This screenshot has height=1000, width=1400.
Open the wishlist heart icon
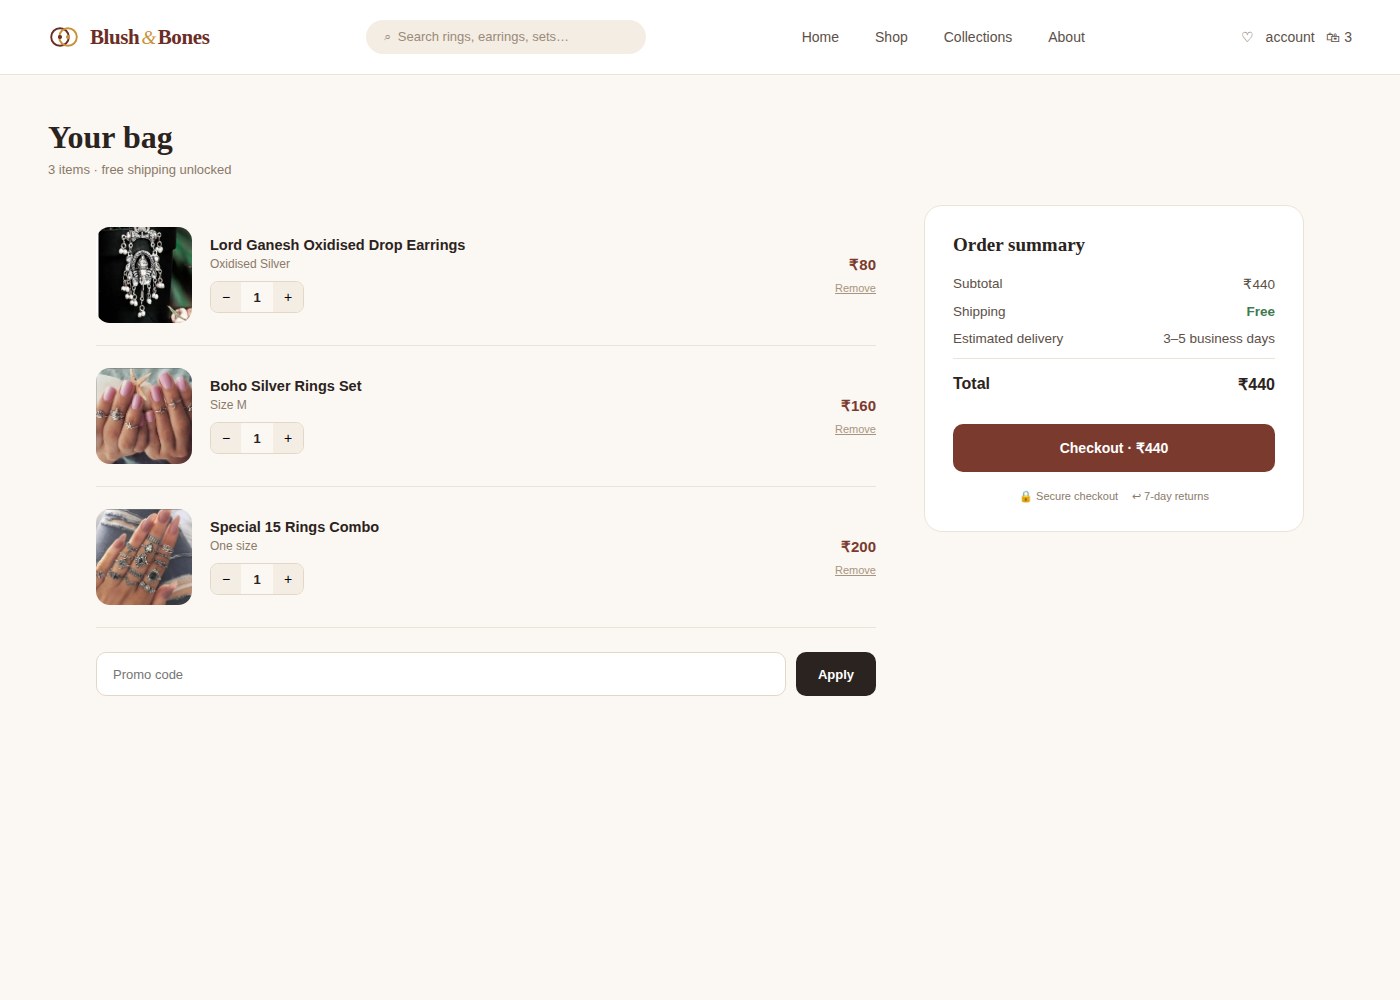click(x=1247, y=37)
